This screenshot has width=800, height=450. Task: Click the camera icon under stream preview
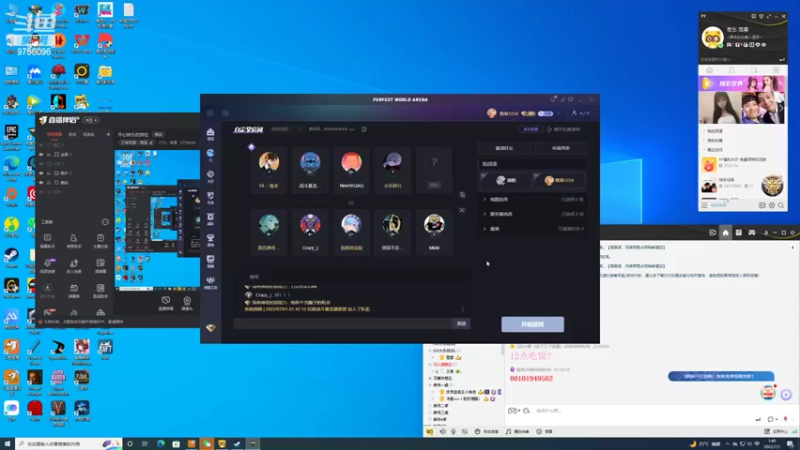187,301
